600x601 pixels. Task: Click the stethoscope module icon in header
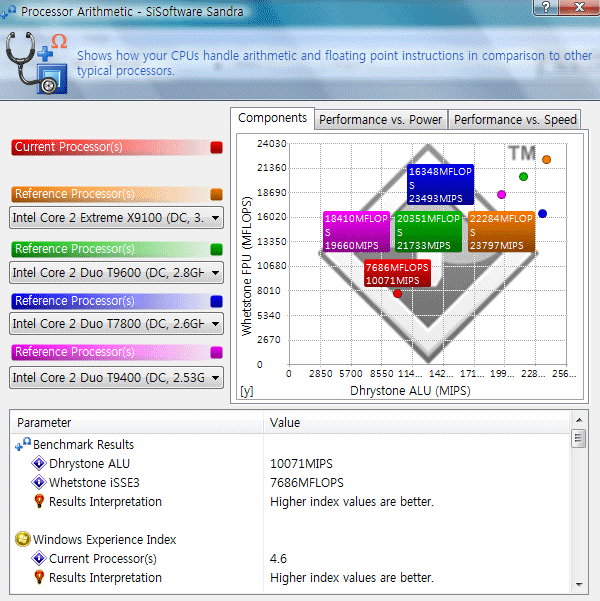36,62
